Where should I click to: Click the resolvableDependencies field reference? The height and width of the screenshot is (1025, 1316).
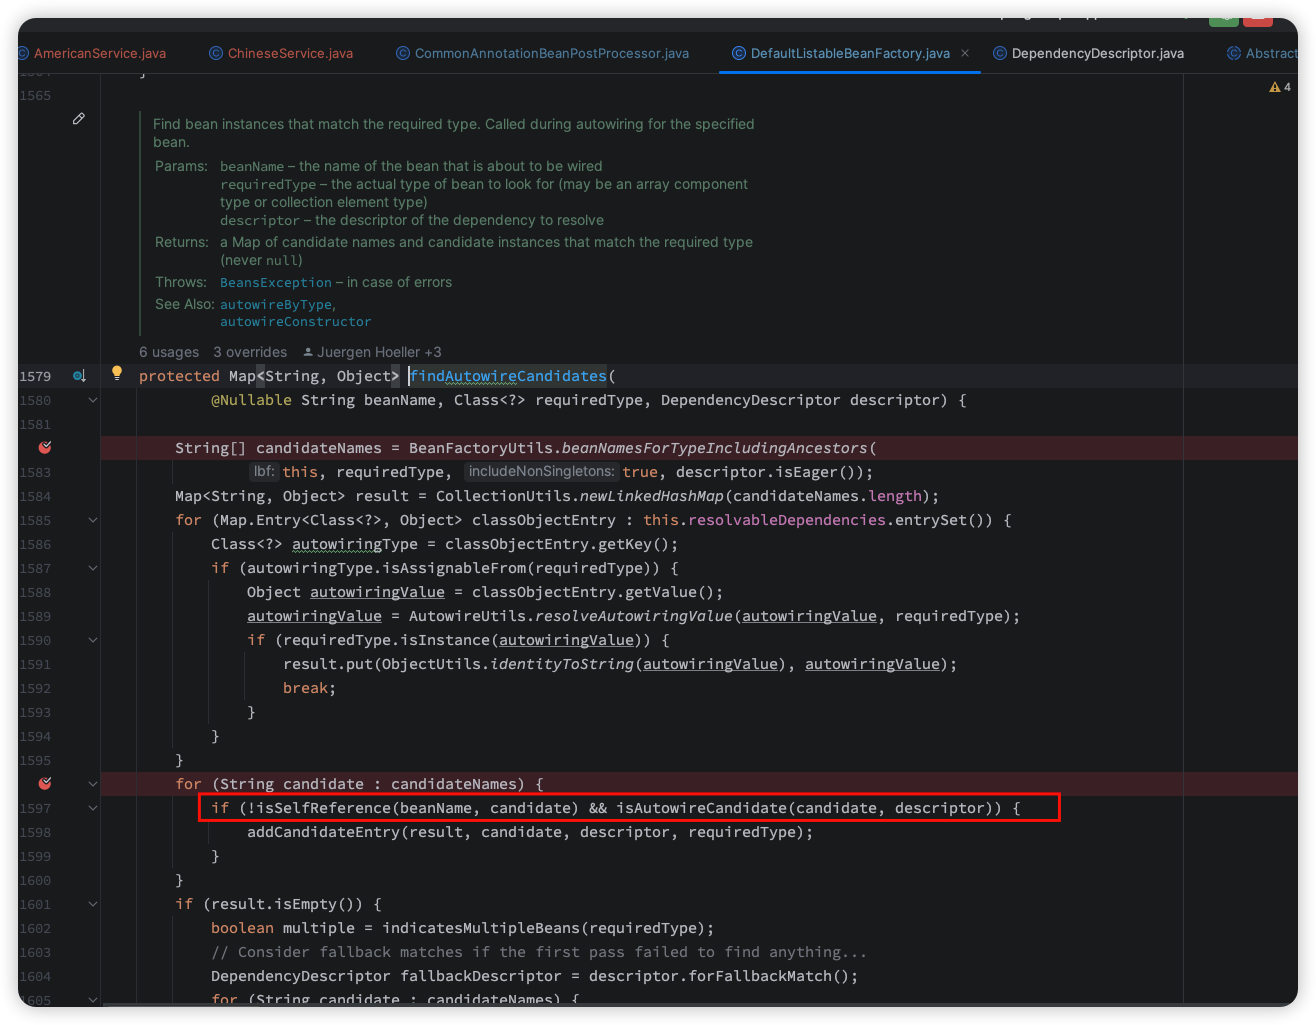(787, 520)
